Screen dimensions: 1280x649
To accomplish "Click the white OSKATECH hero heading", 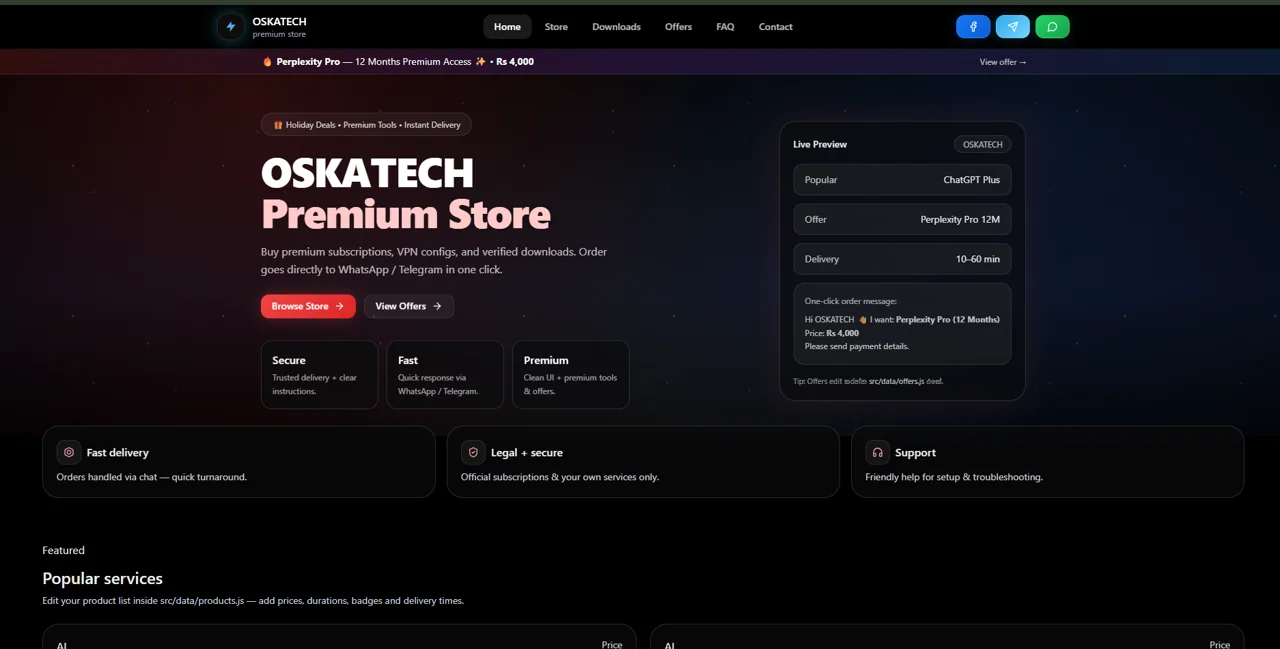I will point(367,173).
